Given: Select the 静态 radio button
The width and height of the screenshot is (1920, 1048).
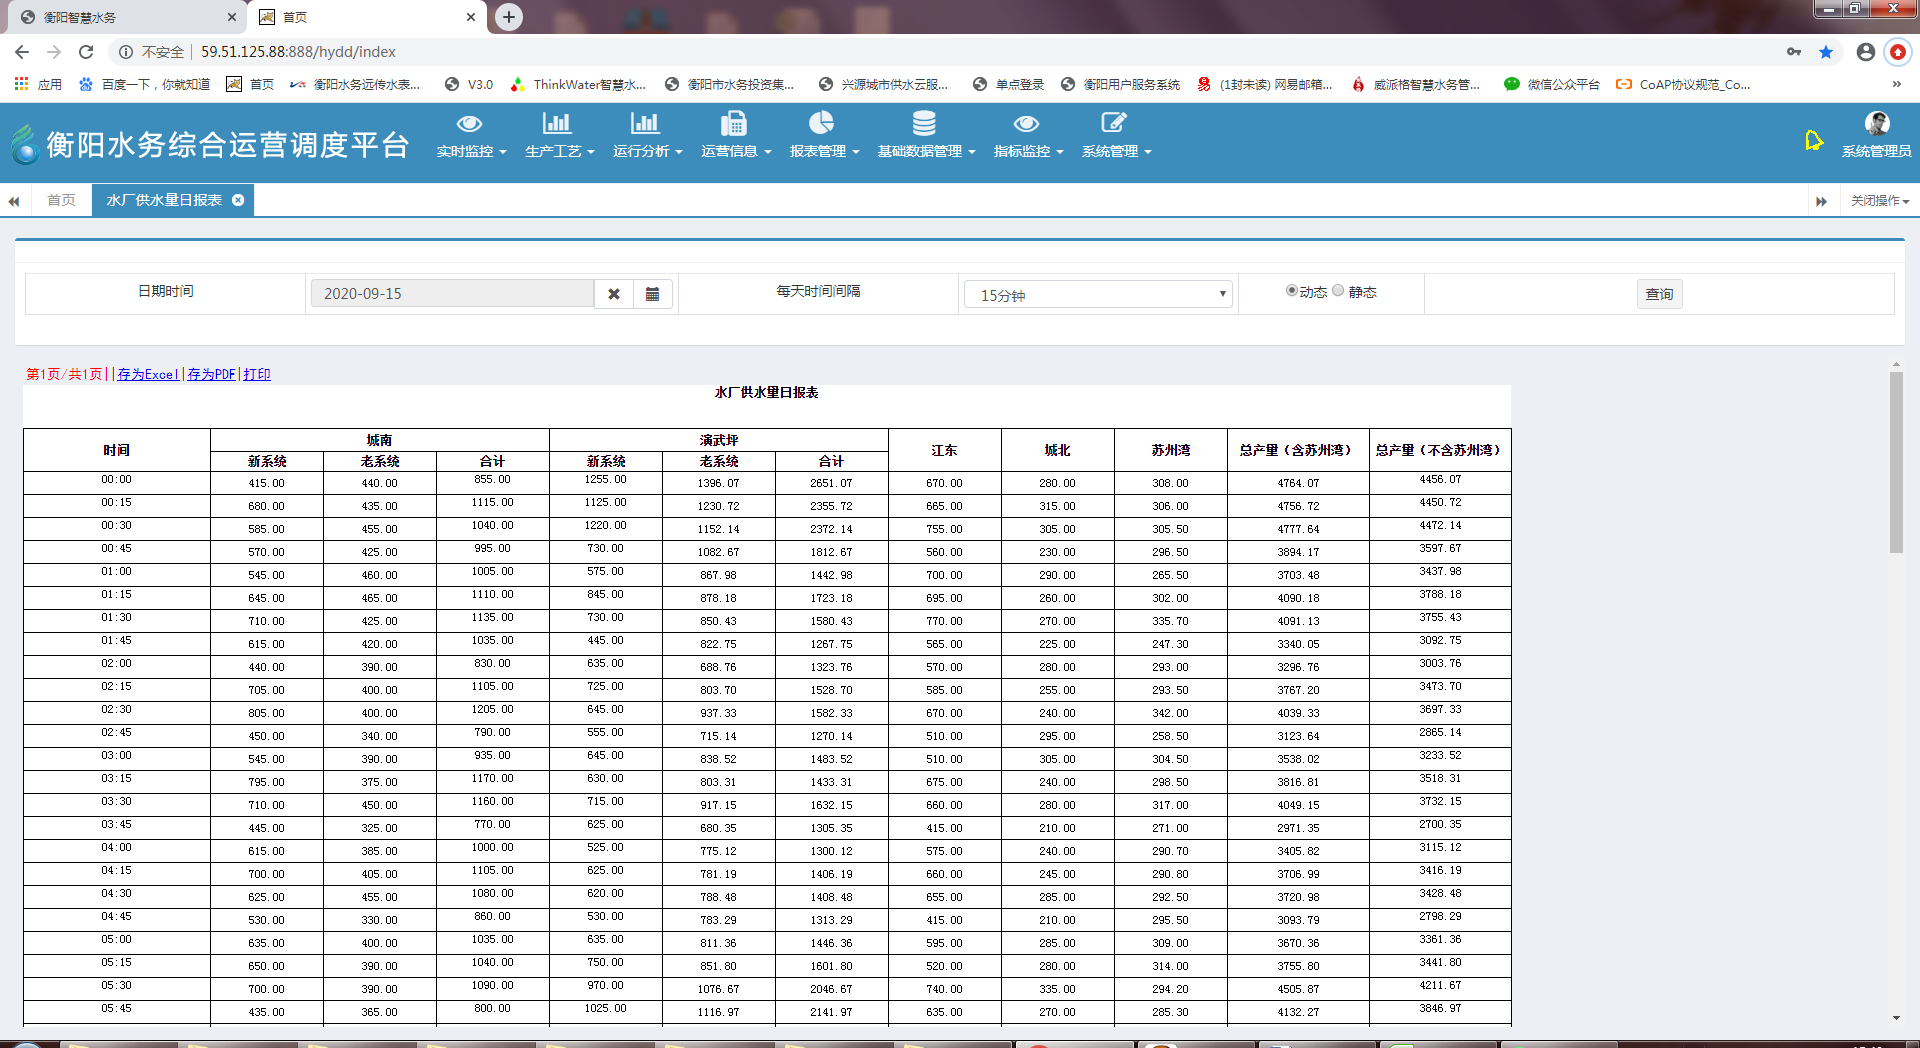Looking at the screenshot, I should pos(1338,291).
